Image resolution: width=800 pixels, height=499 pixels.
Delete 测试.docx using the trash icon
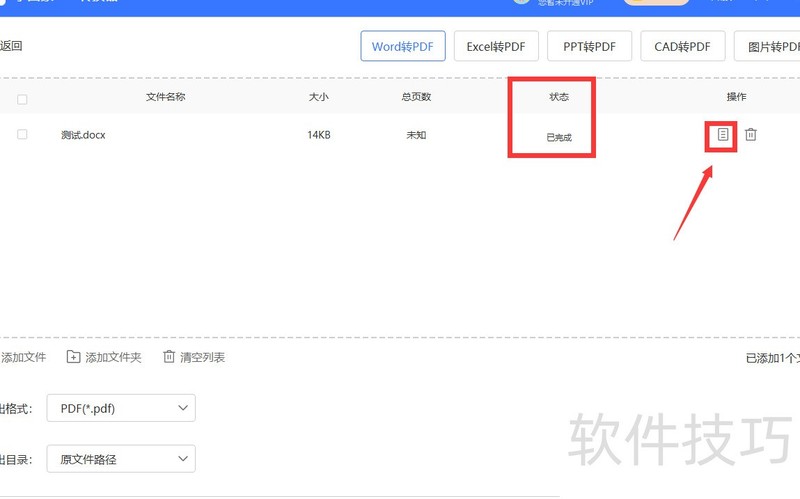tap(751, 135)
